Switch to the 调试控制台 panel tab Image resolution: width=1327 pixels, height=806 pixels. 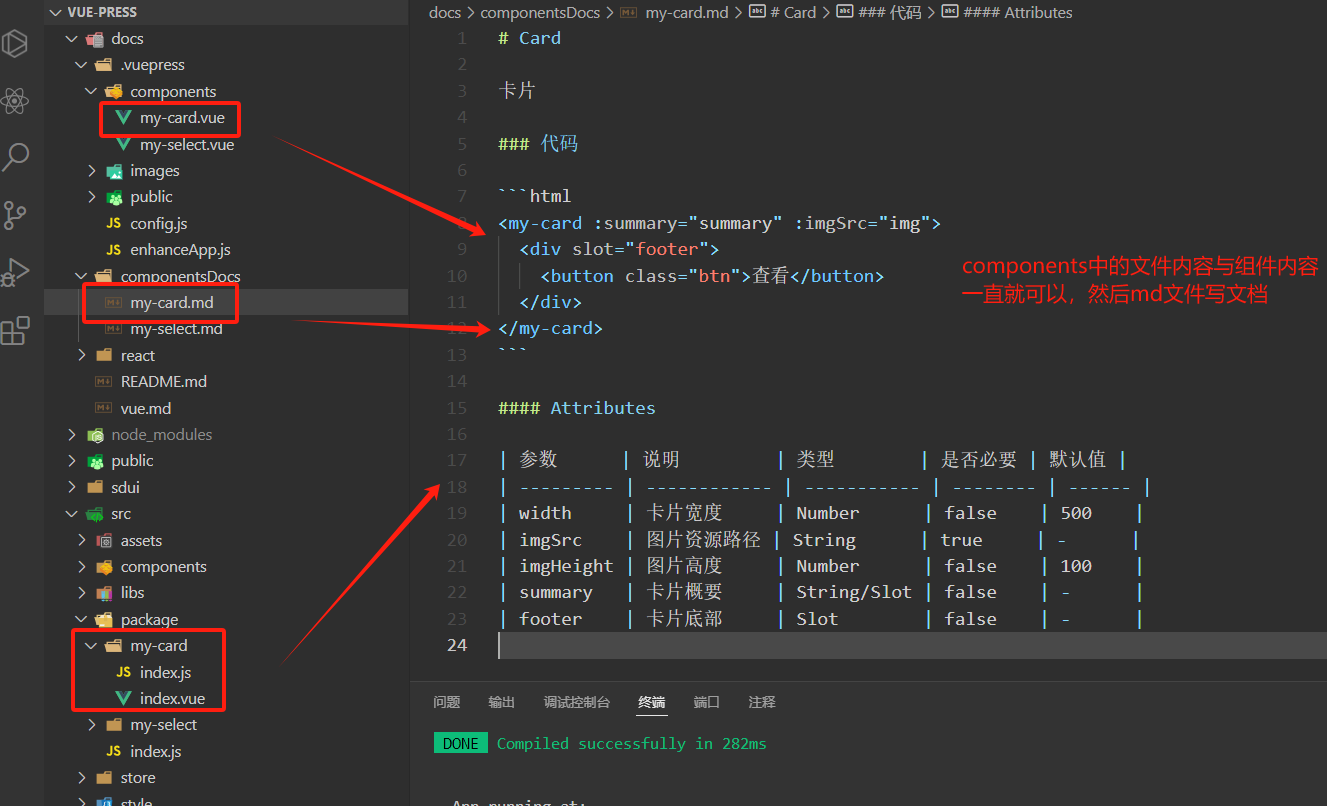(x=577, y=702)
